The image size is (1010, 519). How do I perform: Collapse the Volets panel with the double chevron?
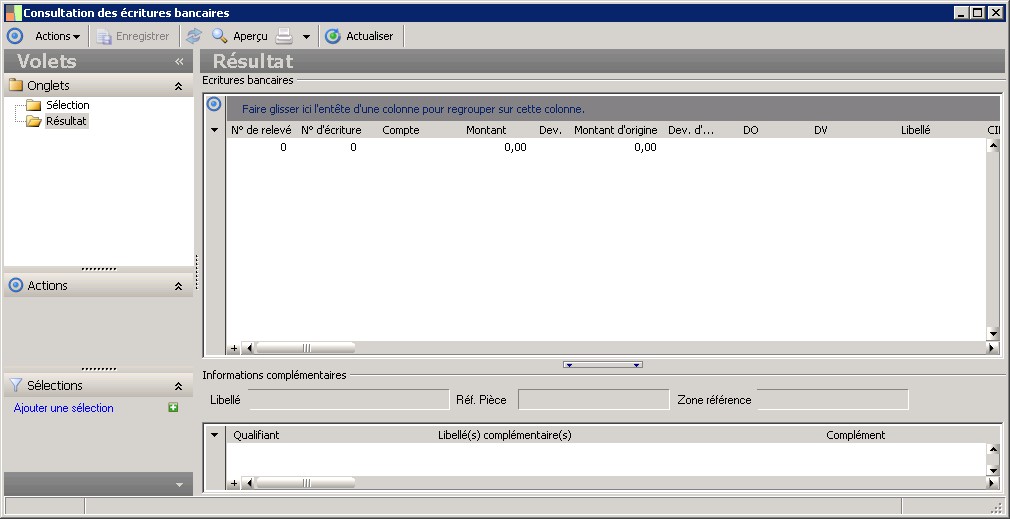pyautogui.click(x=179, y=61)
